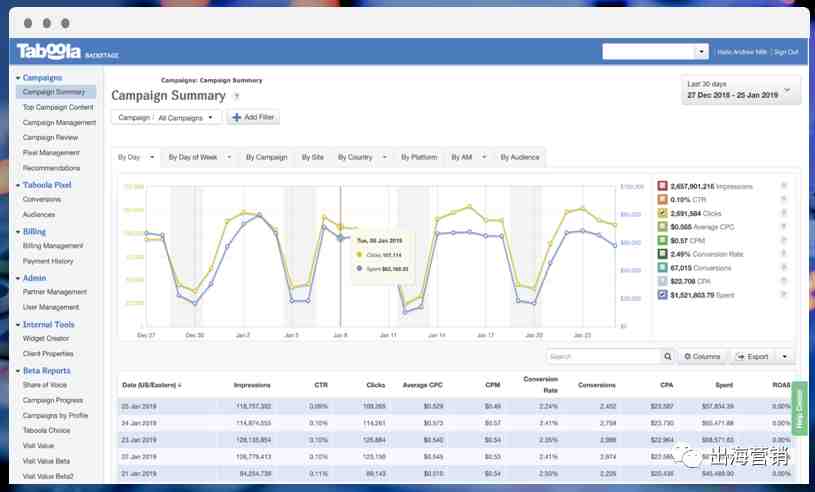Switch to the By Site tab
The width and height of the screenshot is (815, 492).
tap(313, 157)
